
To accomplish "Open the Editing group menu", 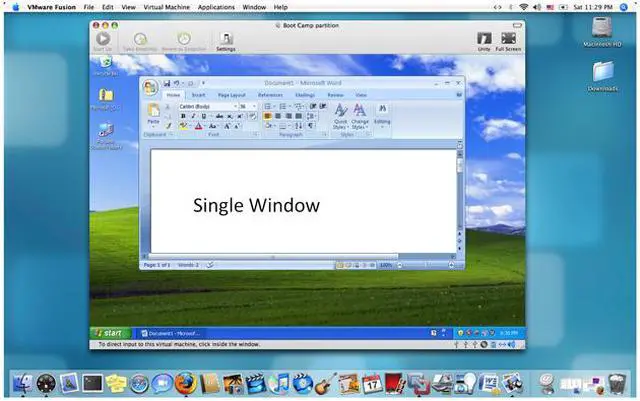I will [382, 116].
